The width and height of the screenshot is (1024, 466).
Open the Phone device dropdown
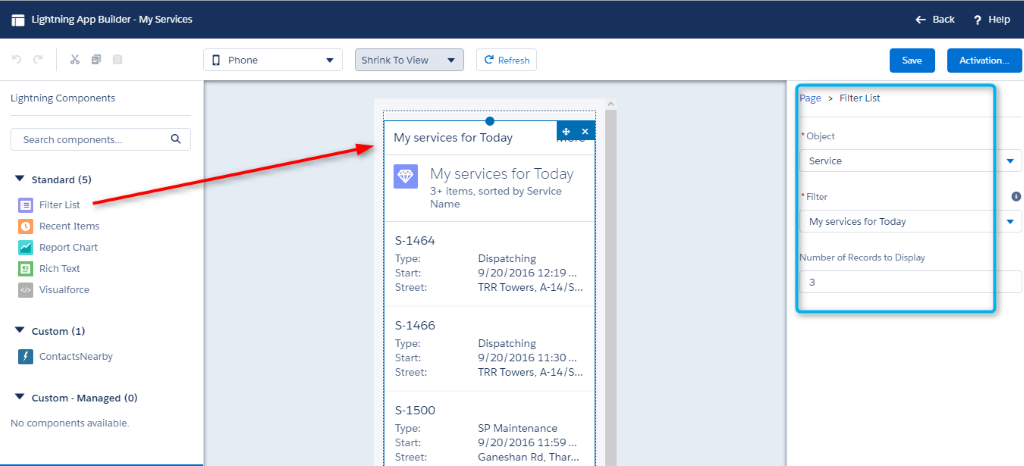273,60
